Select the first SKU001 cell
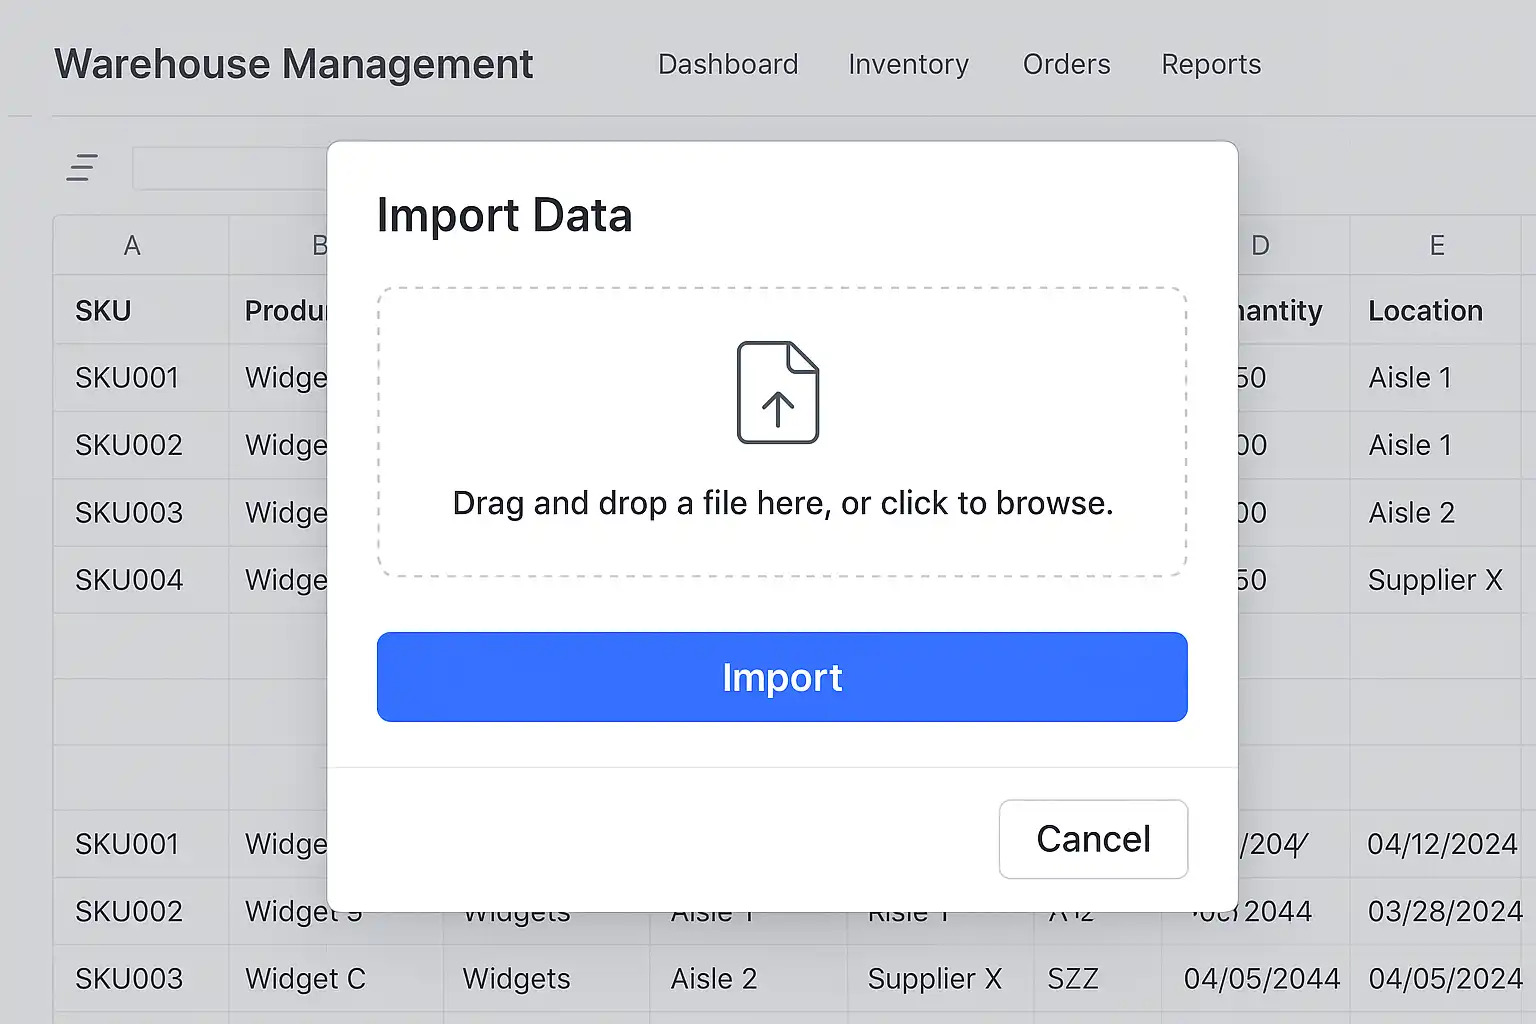Image resolution: width=1536 pixels, height=1024 pixels. (x=127, y=378)
